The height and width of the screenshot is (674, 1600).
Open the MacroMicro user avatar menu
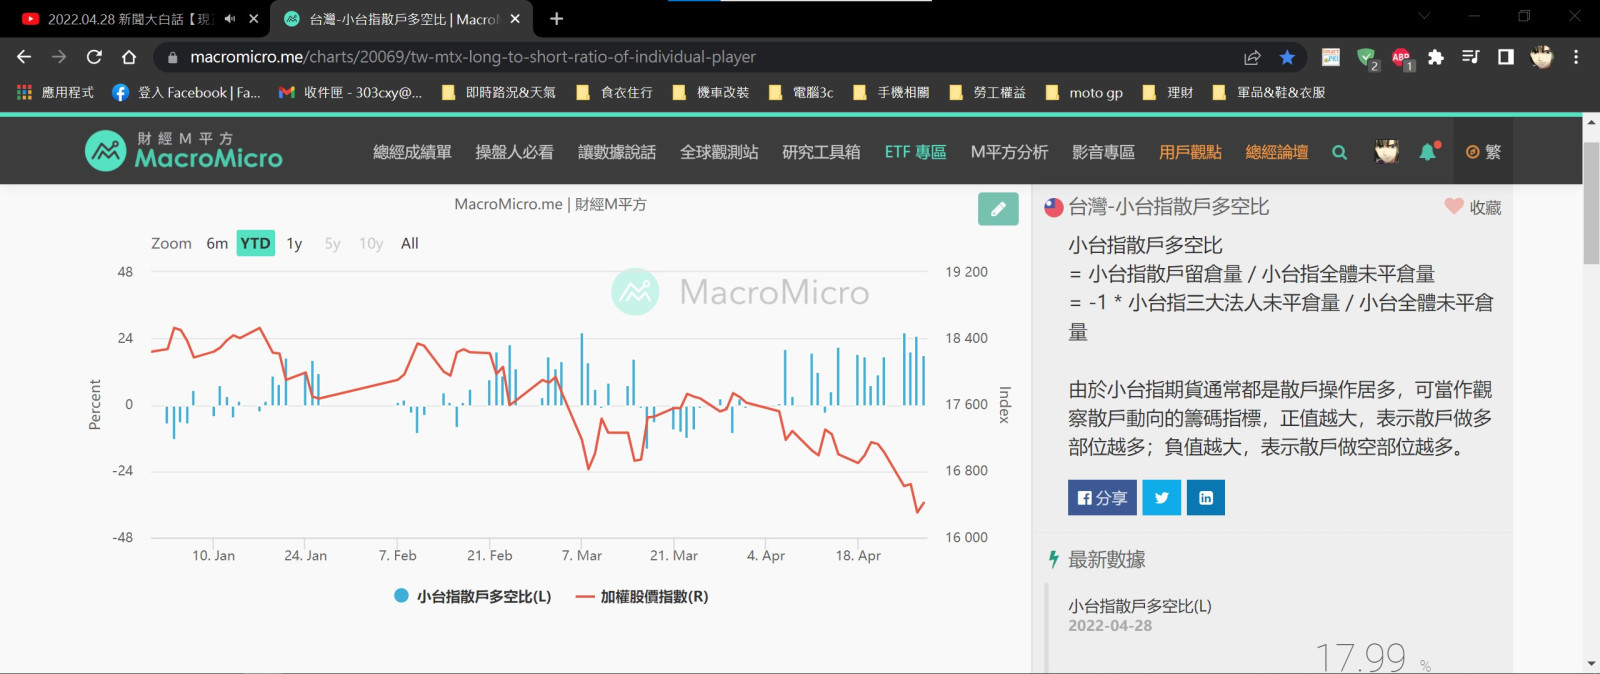[1386, 152]
